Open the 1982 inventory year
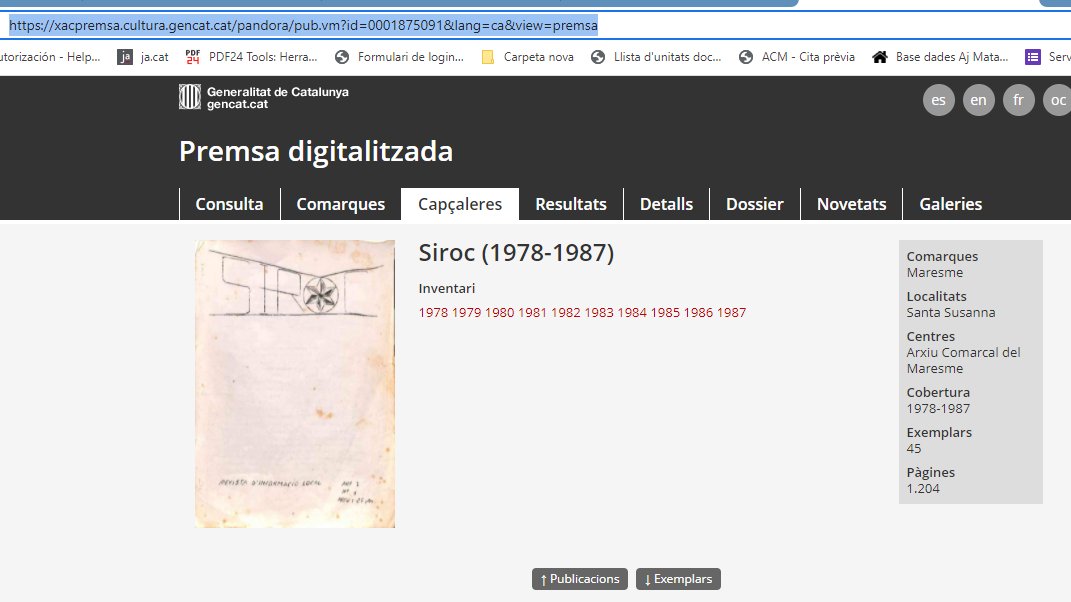The image size is (1071, 602). point(566,313)
